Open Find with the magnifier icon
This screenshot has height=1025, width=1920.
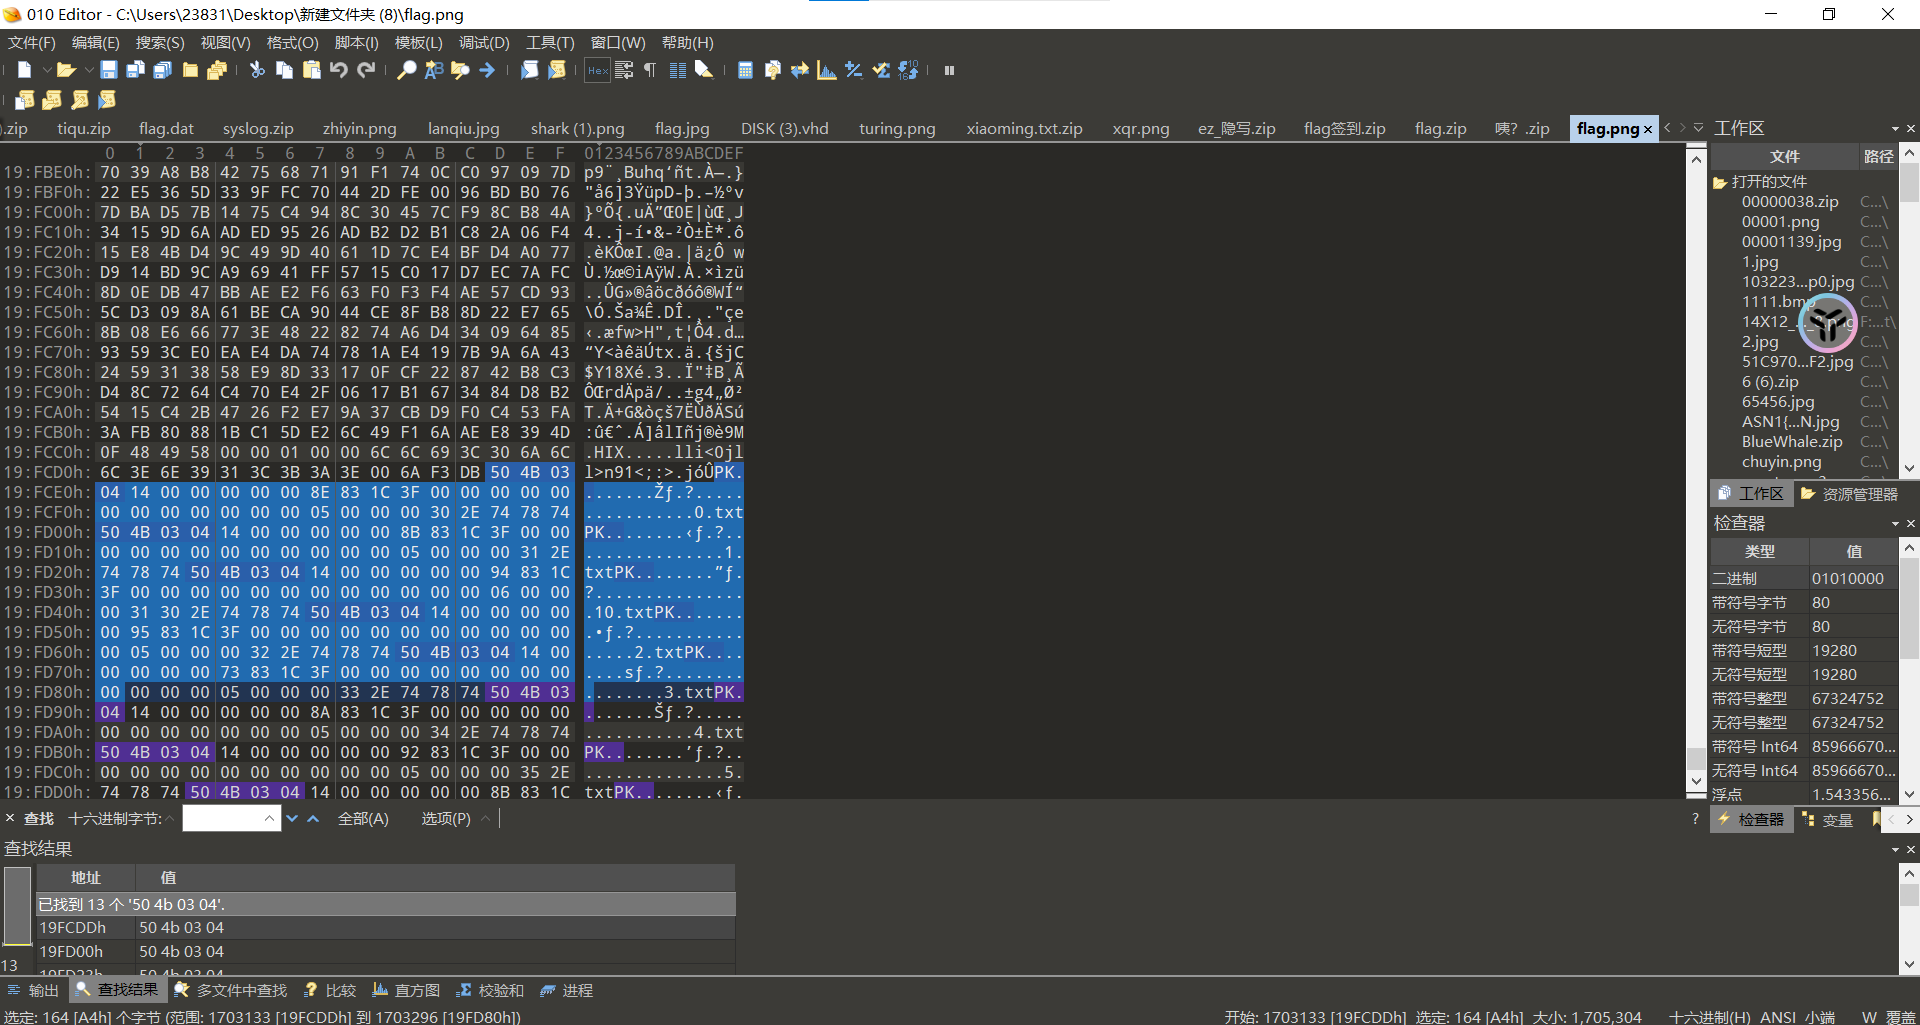pyautogui.click(x=406, y=70)
